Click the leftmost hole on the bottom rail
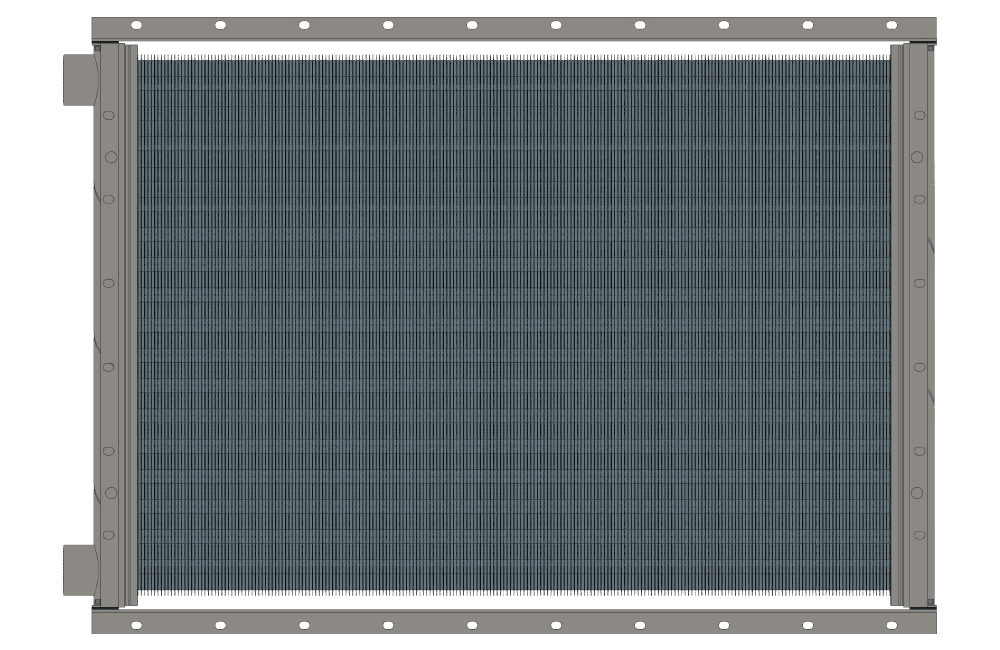Viewport: 1000px width, 650px height. coord(136,625)
